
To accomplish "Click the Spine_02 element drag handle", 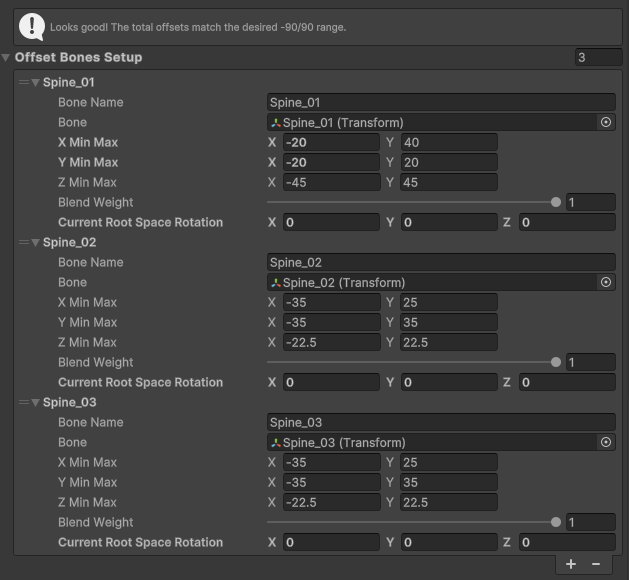I will 24,242.
